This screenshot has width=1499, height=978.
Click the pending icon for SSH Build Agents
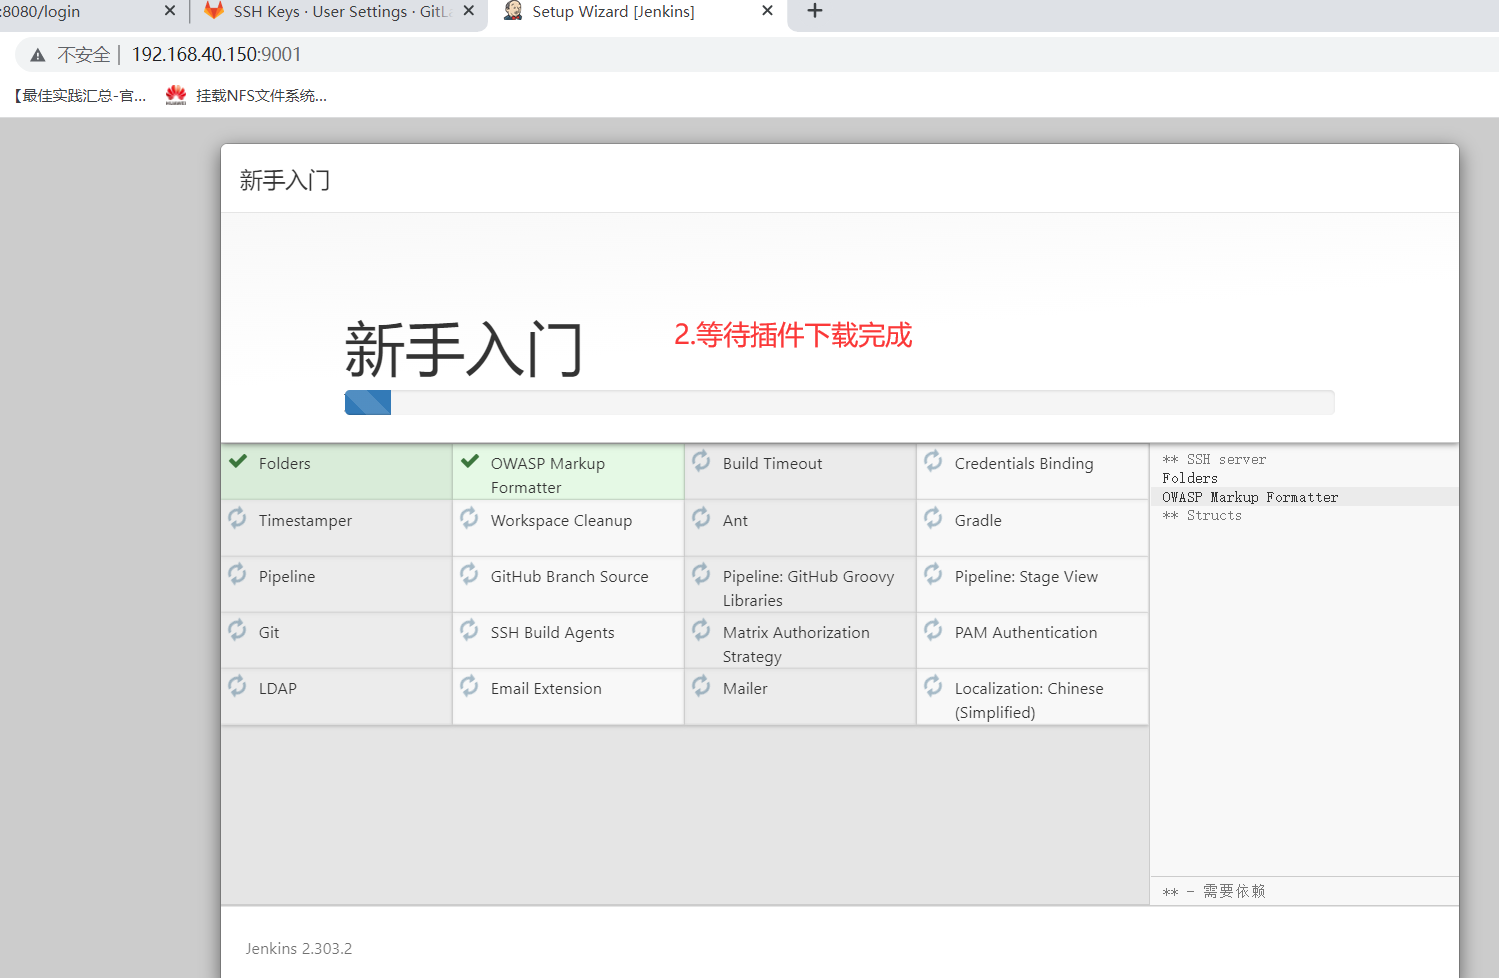(469, 630)
